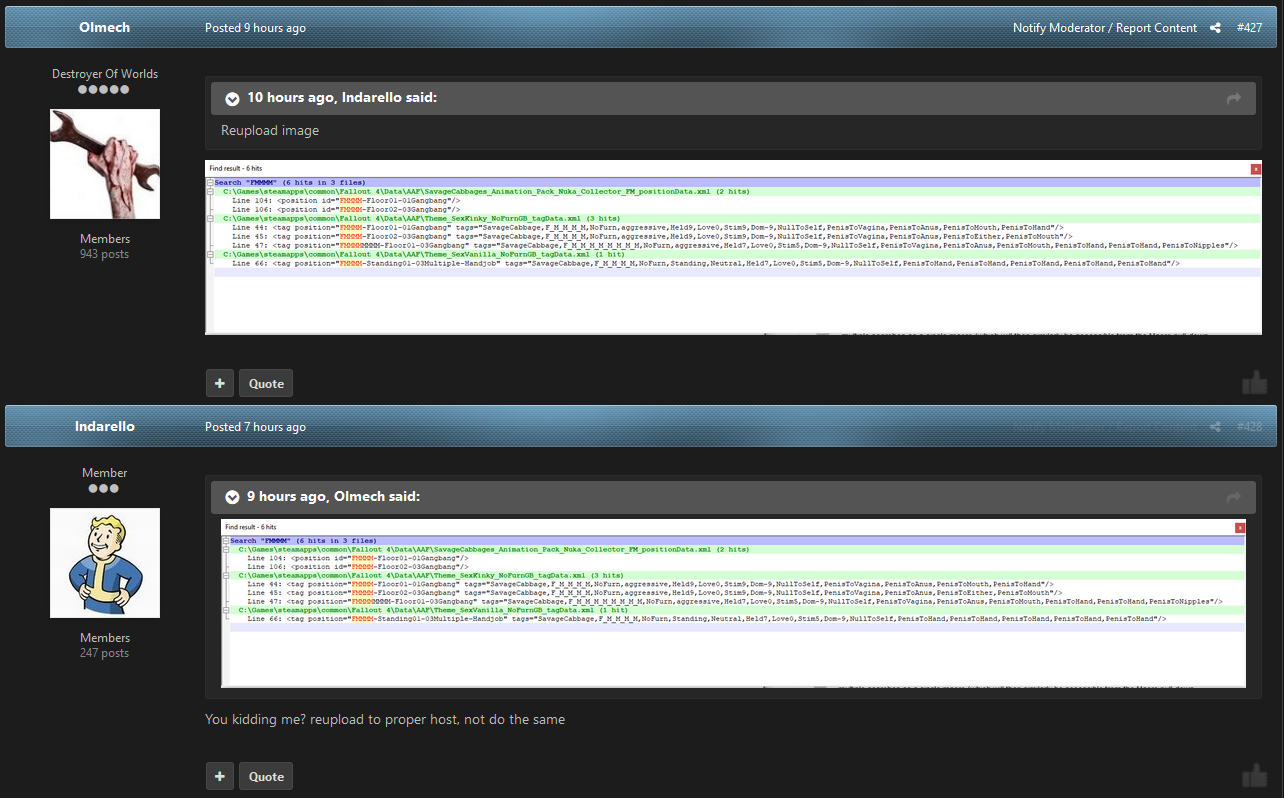Click the "Member" rank title above Indarello's avatar
This screenshot has height=798, width=1284.
(105, 473)
